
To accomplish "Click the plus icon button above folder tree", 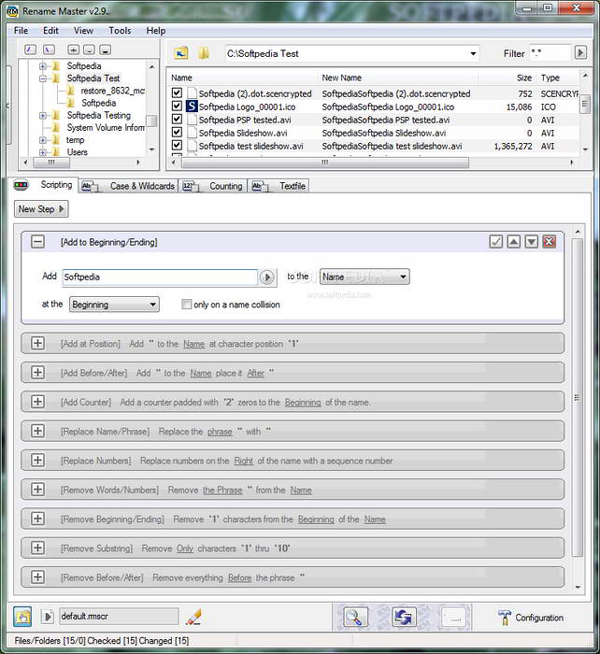I will pyautogui.click(x=73, y=50).
